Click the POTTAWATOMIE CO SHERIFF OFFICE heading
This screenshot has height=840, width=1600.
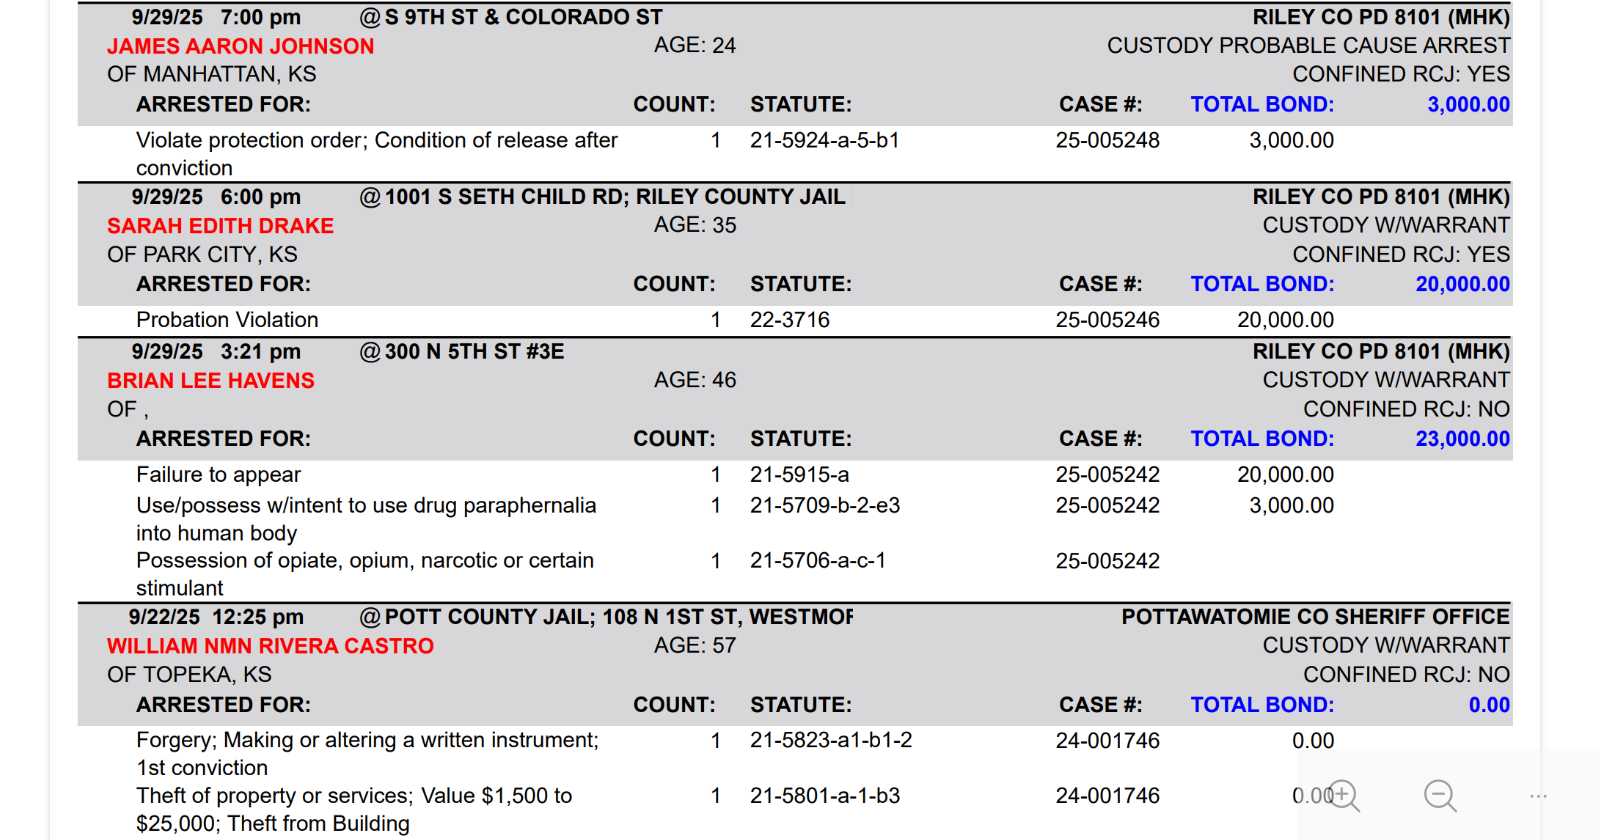click(x=1315, y=617)
